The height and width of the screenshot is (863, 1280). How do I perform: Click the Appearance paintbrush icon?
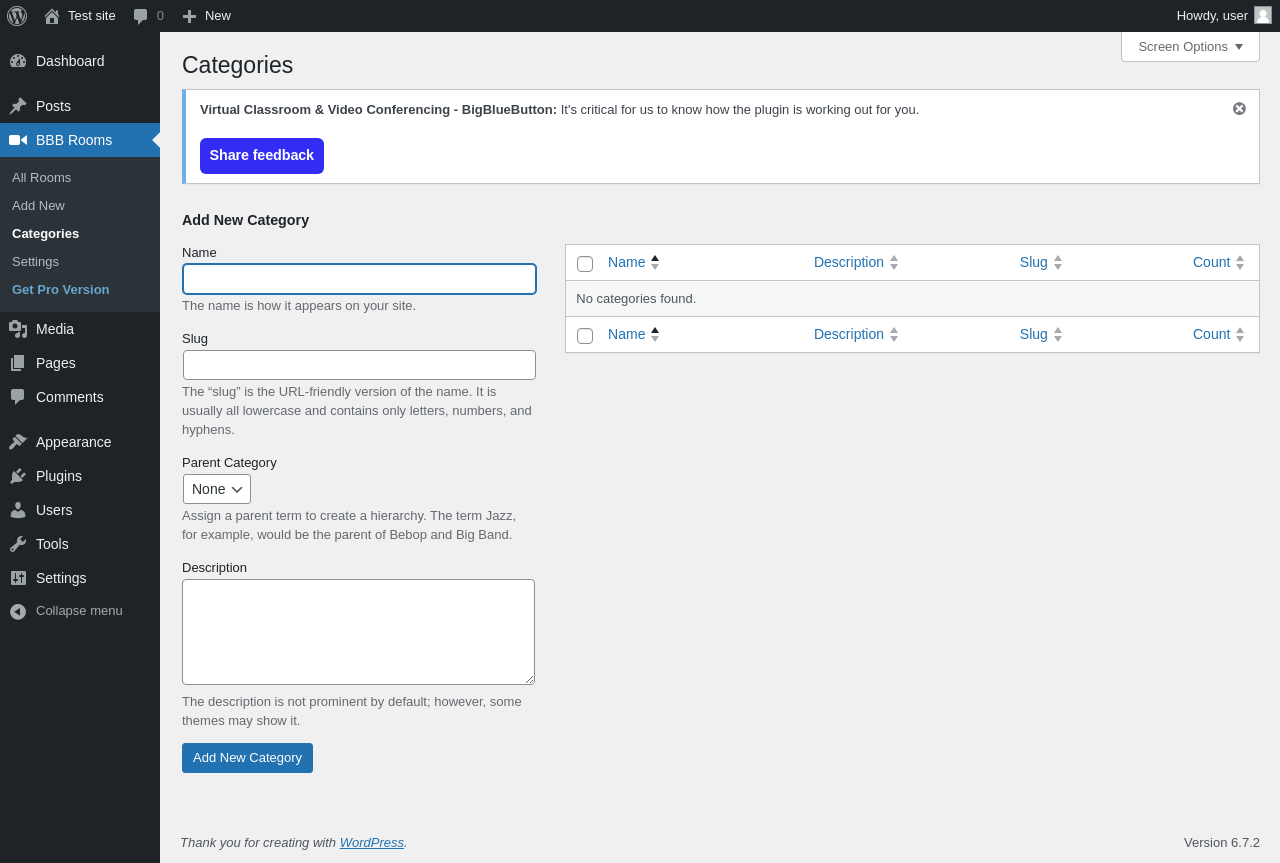[18, 442]
